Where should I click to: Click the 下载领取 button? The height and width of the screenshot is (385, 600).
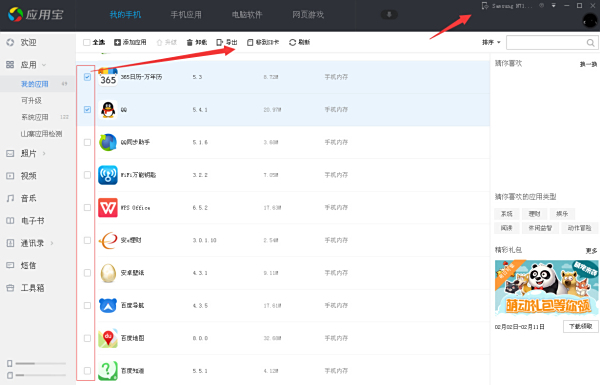point(581,326)
